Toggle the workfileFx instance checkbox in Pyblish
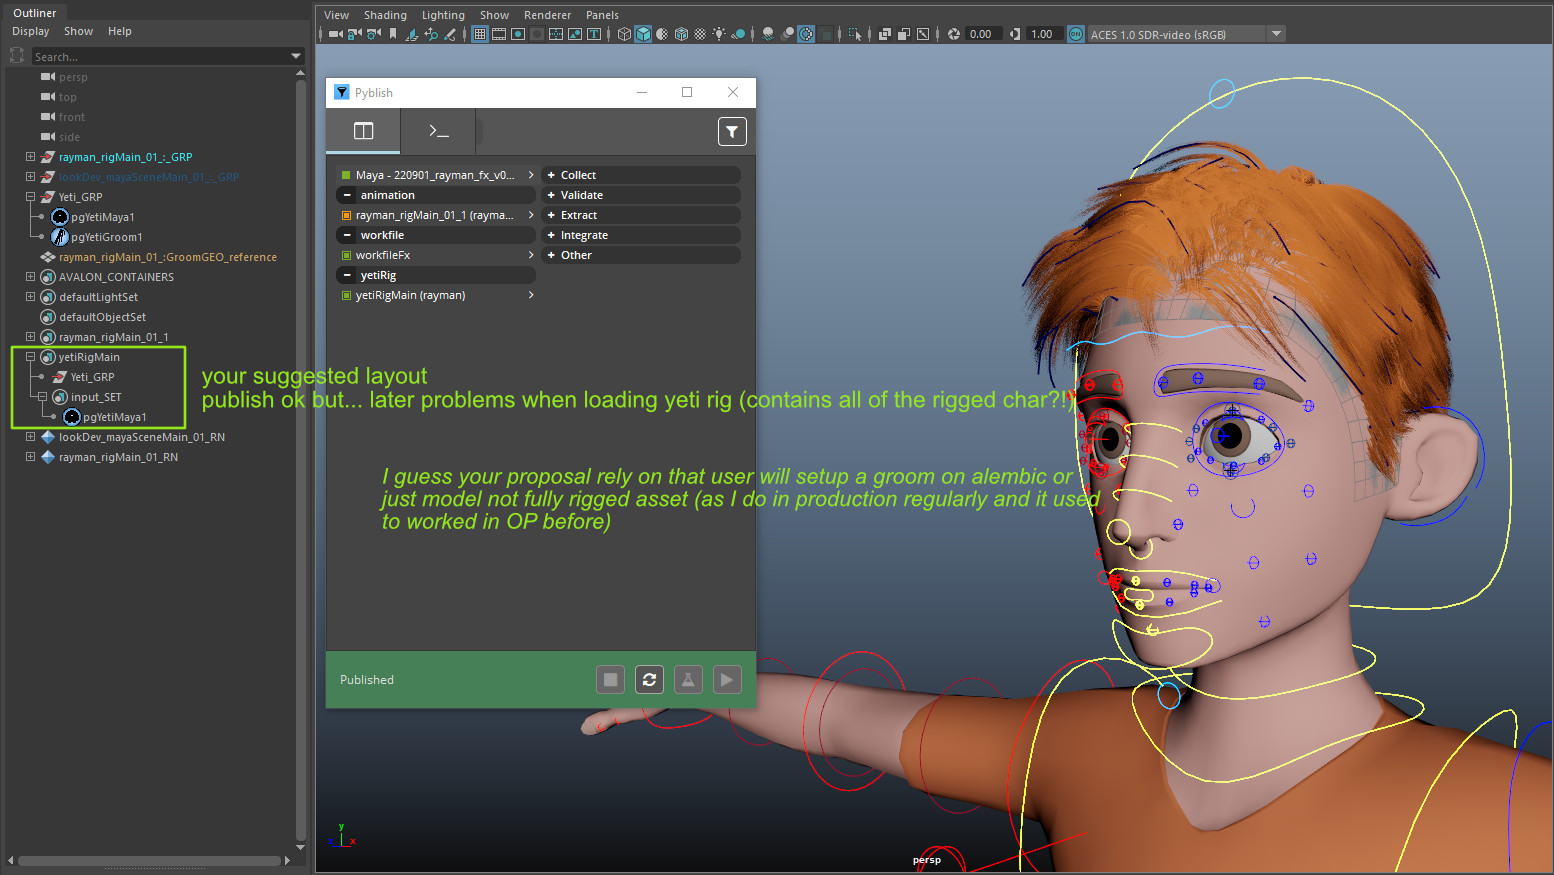 coord(346,255)
